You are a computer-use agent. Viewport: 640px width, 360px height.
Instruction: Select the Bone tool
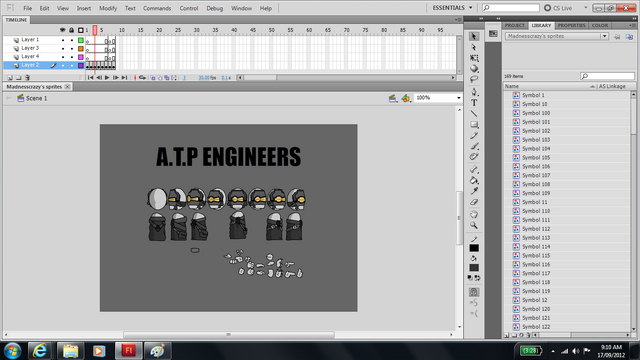click(x=474, y=169)
